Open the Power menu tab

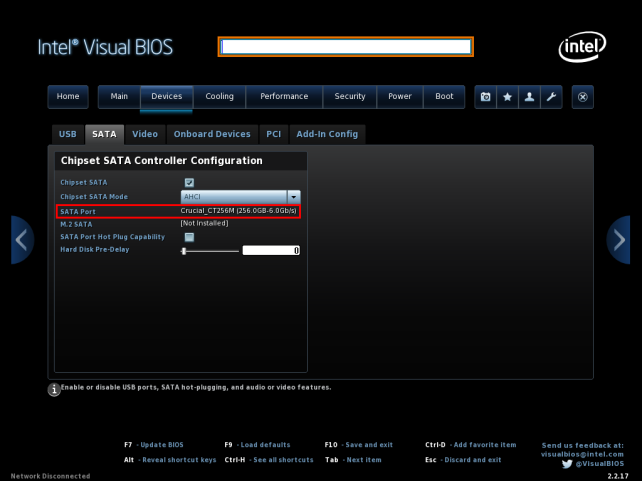point(400,97)
